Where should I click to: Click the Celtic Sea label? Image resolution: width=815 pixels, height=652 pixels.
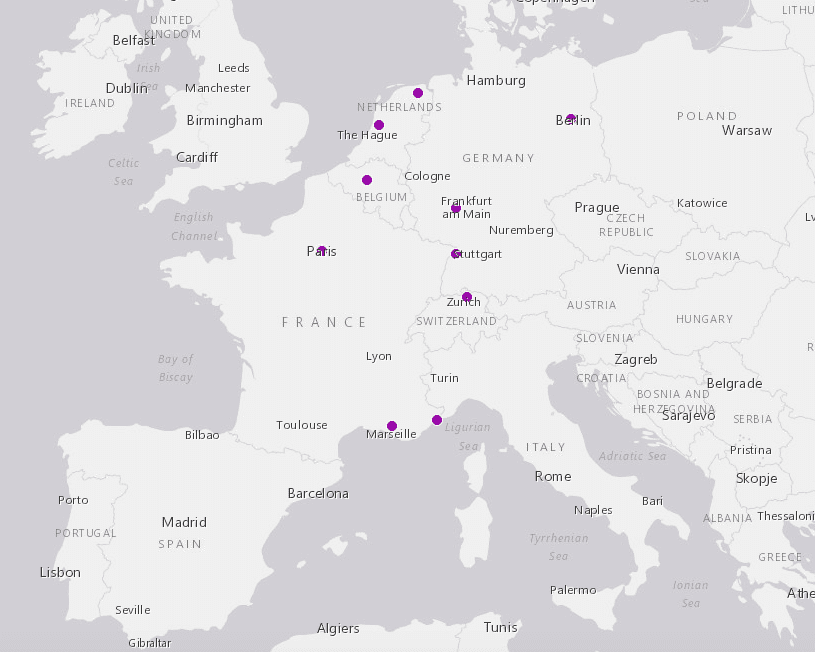pyautogui.click(x=123, y=172)
